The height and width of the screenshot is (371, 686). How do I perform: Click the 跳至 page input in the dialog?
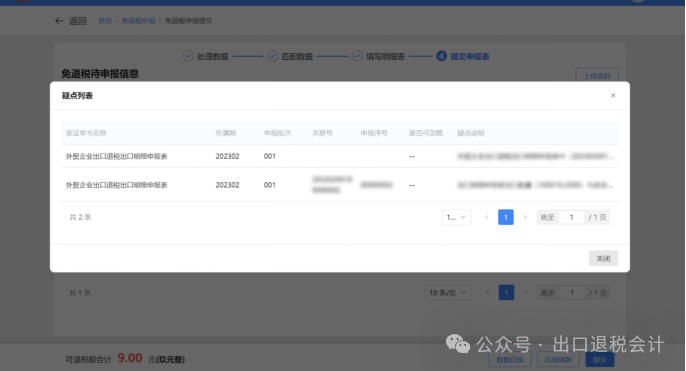pos(571,217)
